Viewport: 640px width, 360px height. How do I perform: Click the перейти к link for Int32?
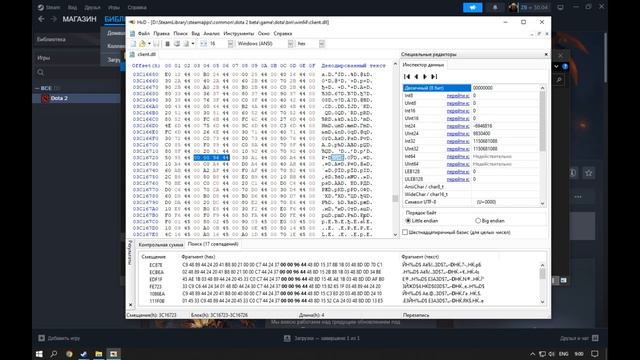point(458,141)
